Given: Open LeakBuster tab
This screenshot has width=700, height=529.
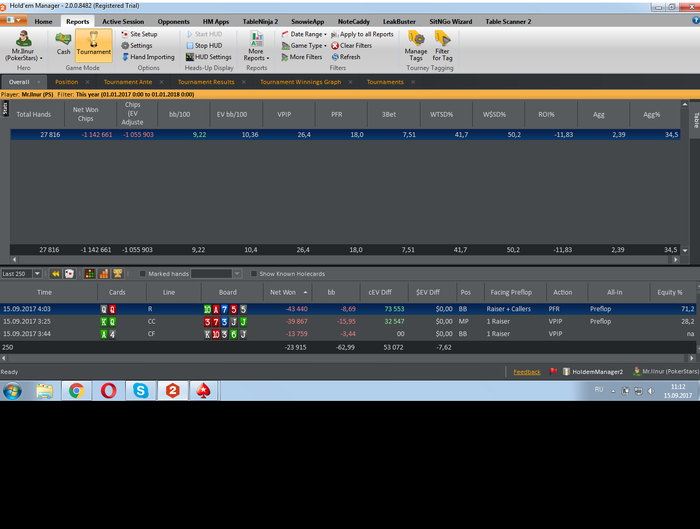Looking at the screenshot, I should [x=399, y=21].
